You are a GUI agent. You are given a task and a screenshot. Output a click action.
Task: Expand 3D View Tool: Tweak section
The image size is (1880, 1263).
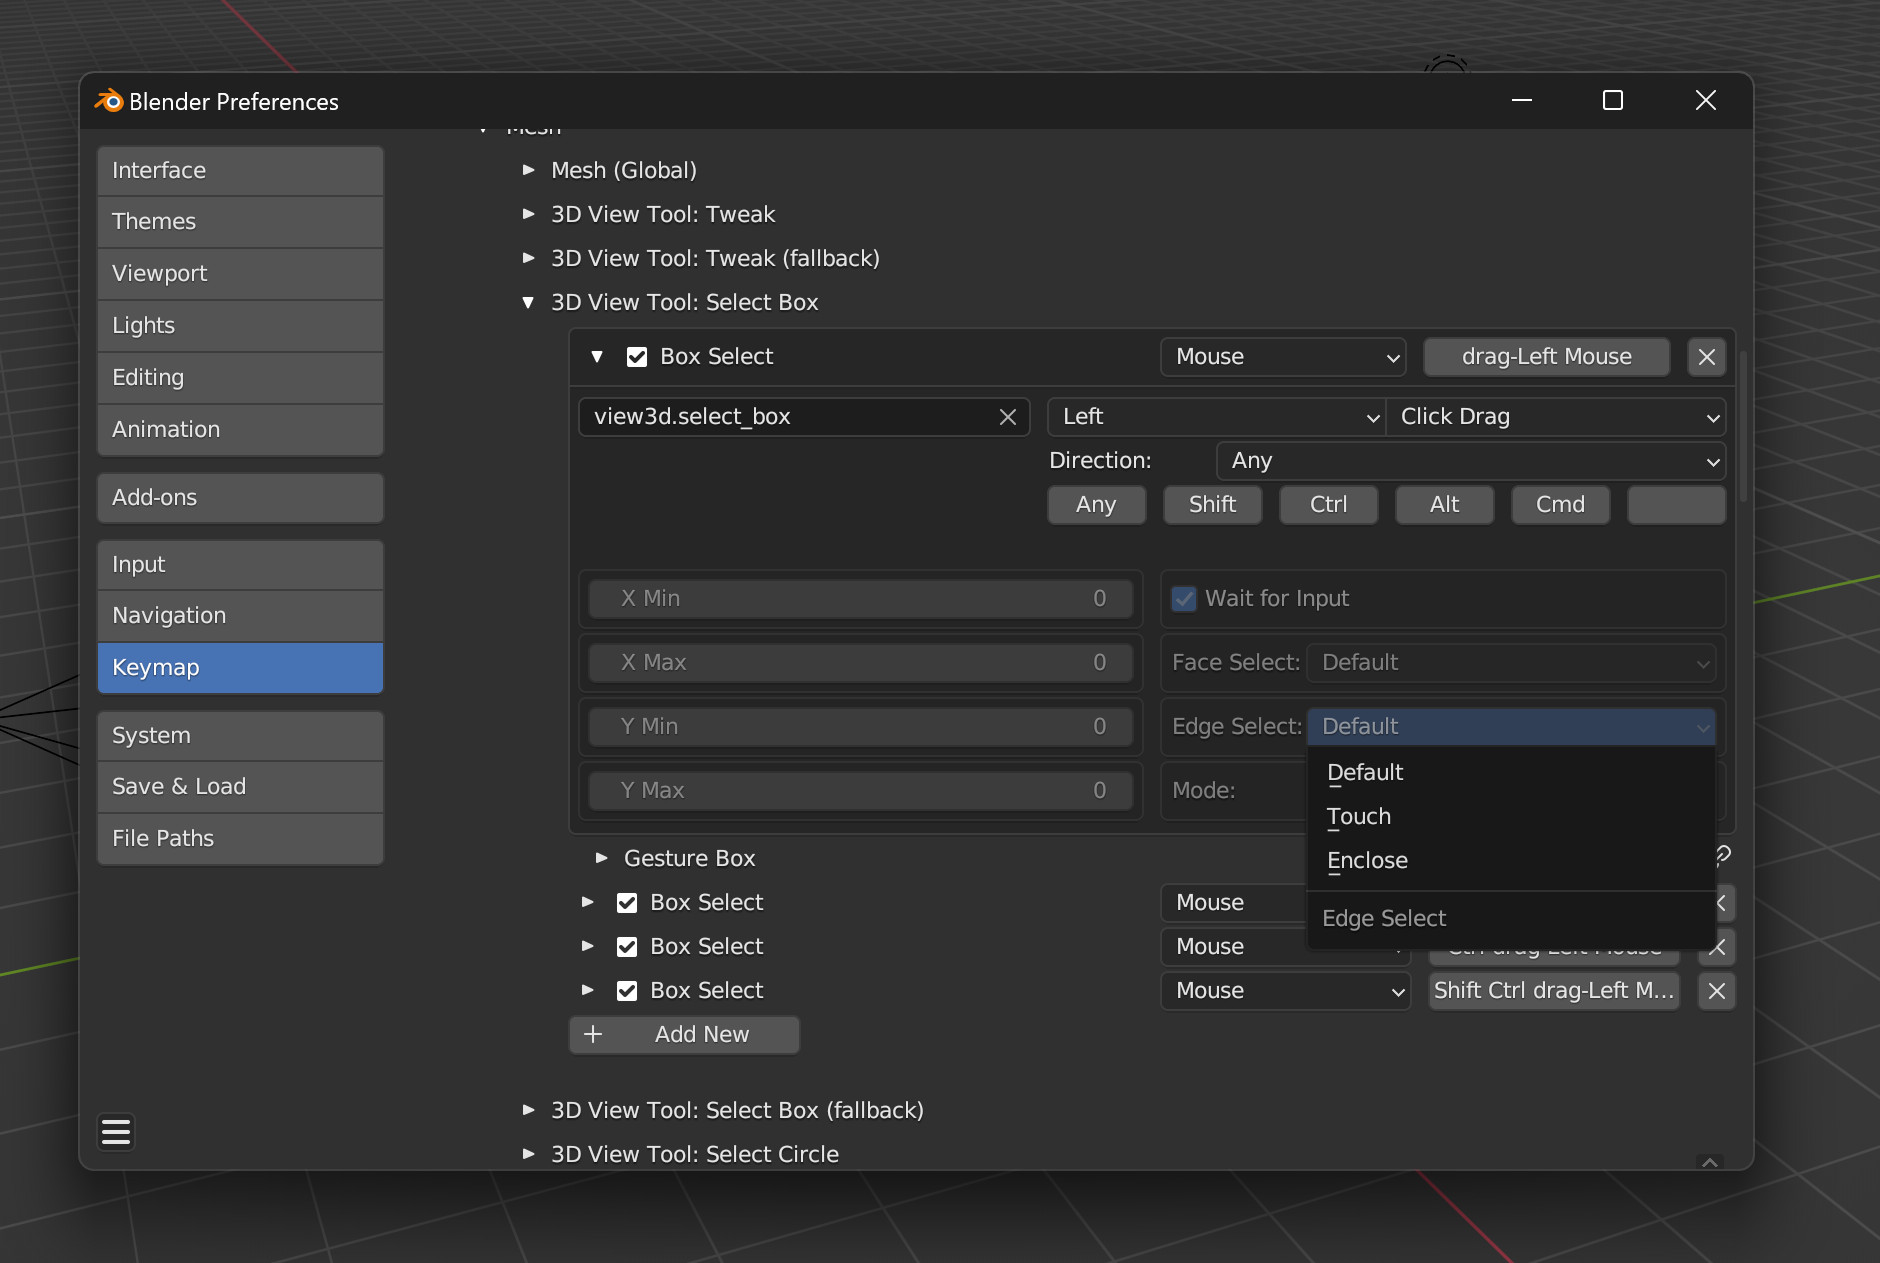pos(529,215)
